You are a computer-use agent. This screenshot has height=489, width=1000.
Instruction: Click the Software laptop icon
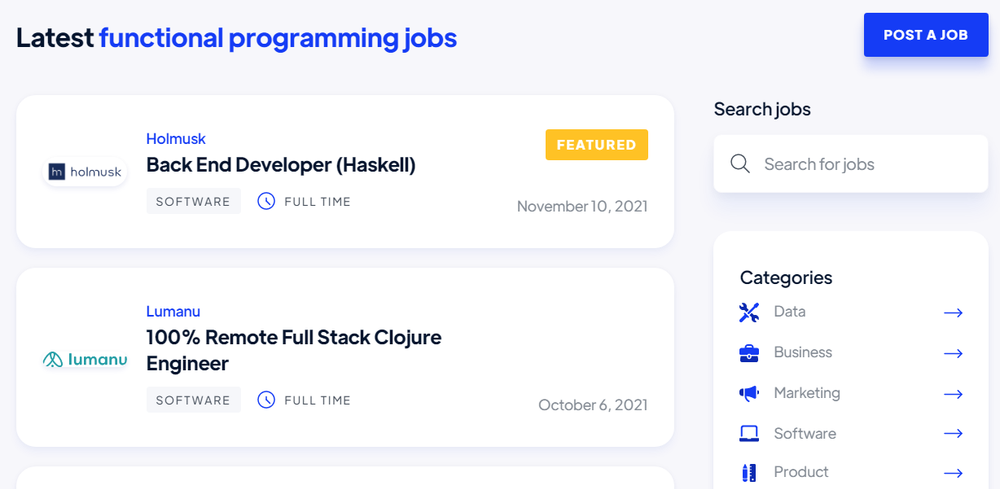coord(749,434)
